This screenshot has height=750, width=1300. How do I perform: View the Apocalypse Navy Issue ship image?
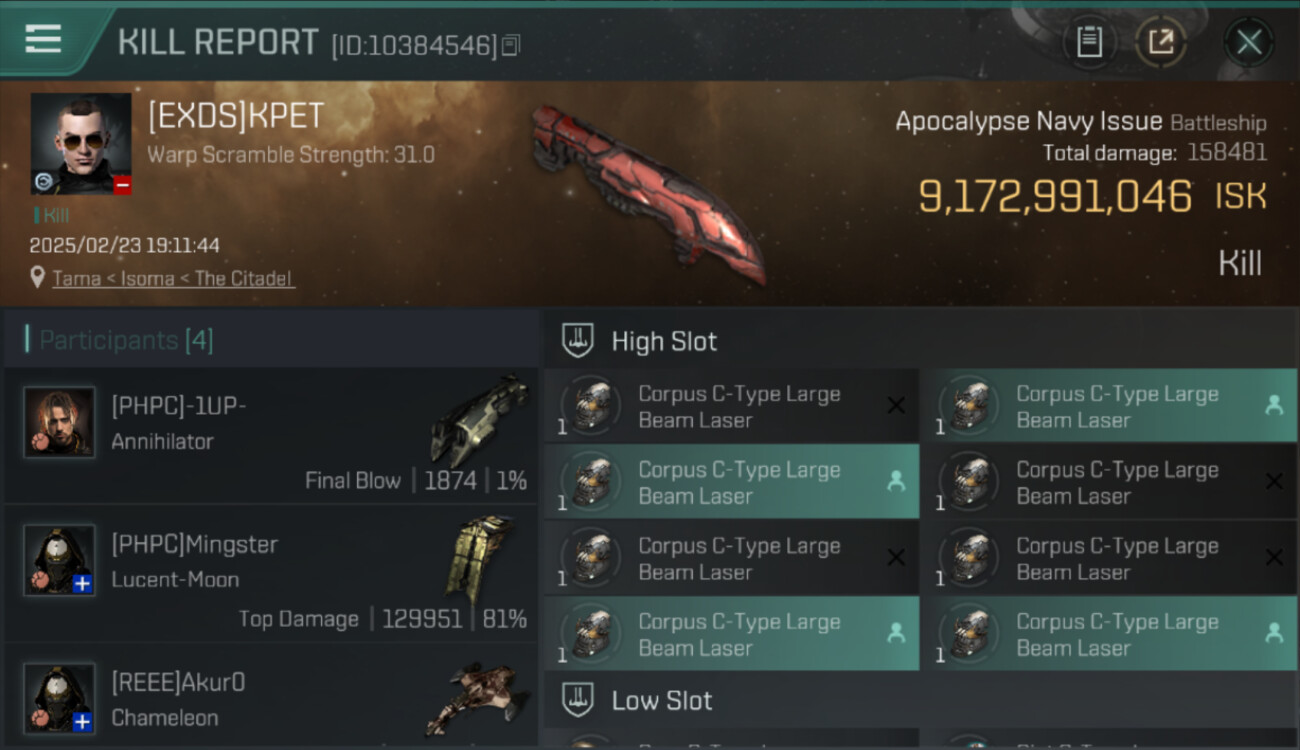coord(648,193)
